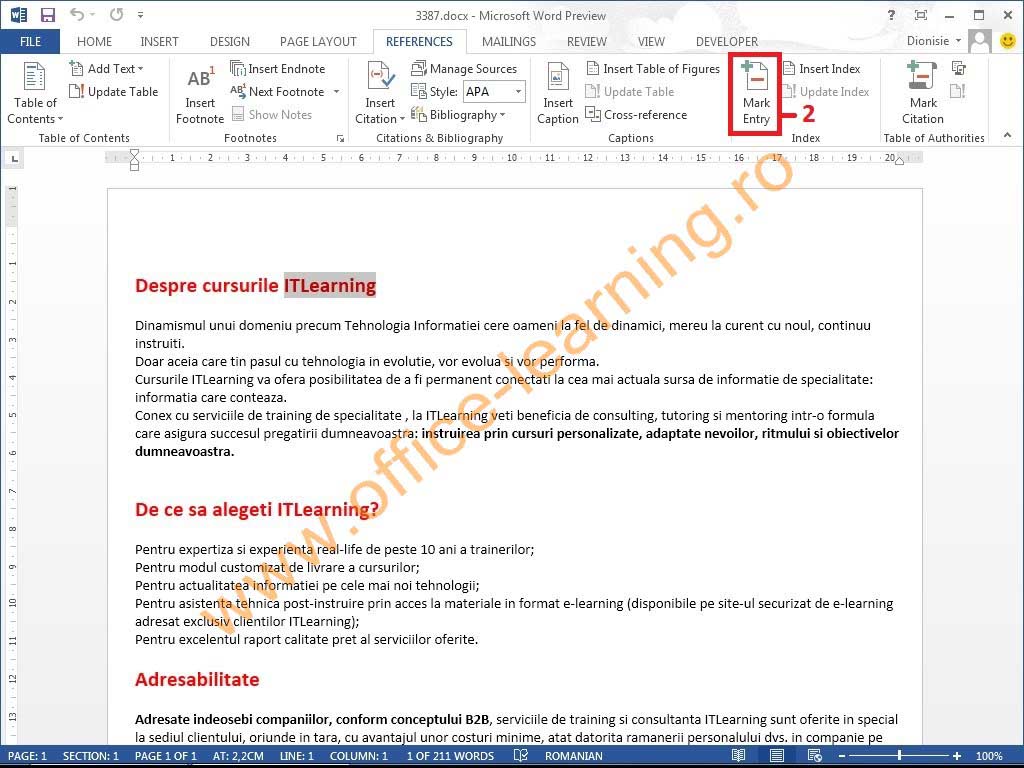Click the Mark Citation button
1024x768 pixels.
(x=922, y=93)
